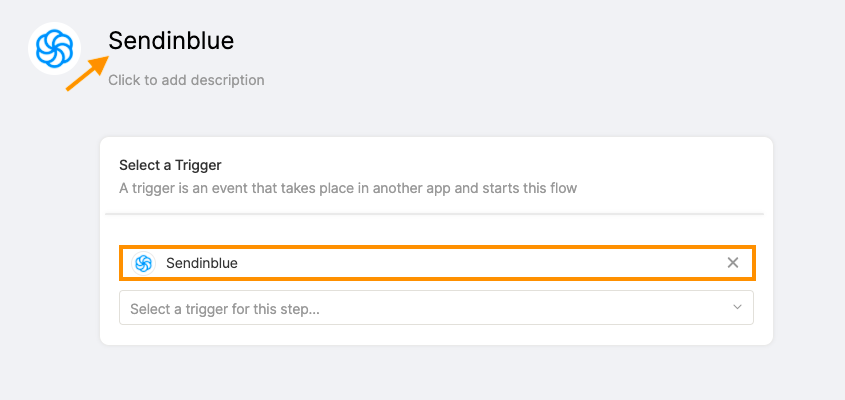Viewport: 845px width, 400px height.
Task: Click the empty middle of the Sendinblue app field
Action: [480, 263]
